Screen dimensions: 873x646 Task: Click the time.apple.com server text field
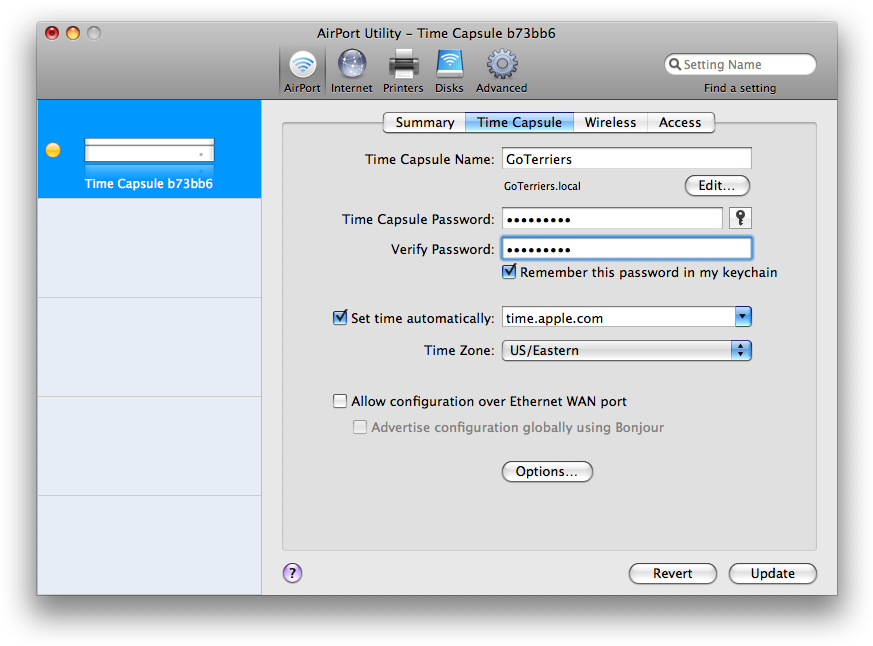pyautogui.click(x=619, y=317)
